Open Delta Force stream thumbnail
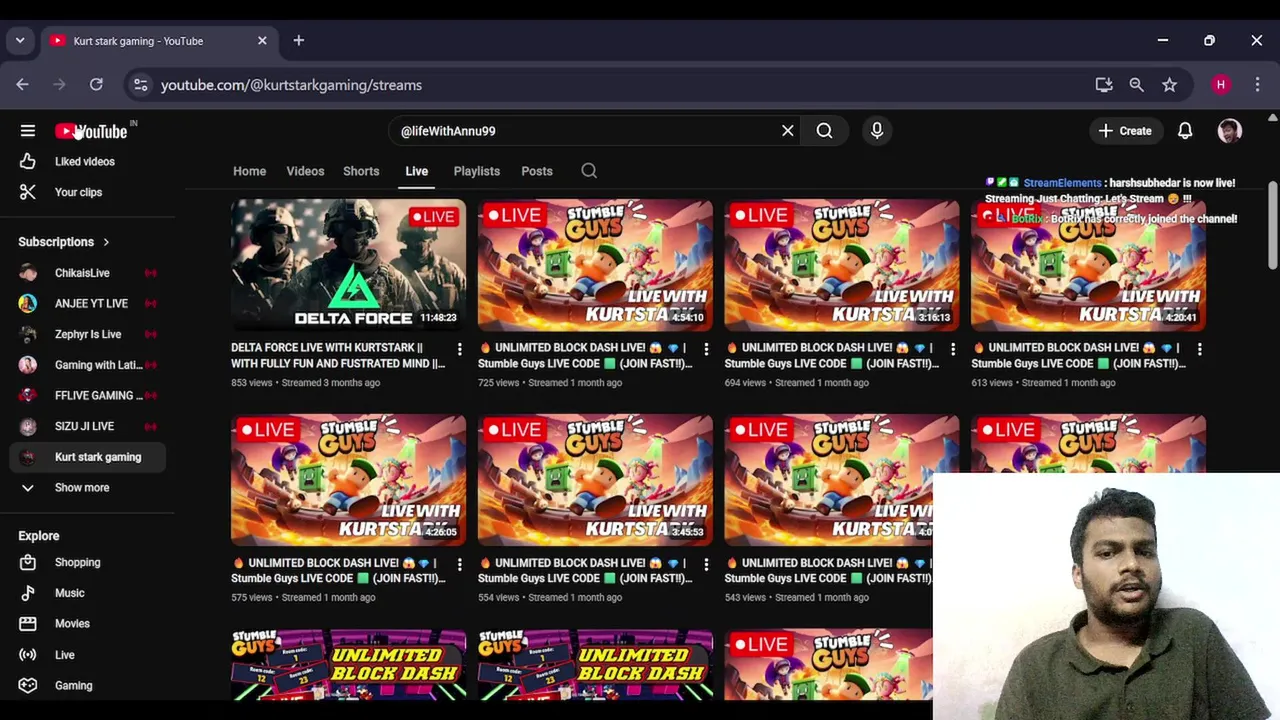The width and height of the screenshot is (1280, 720). [348, 265]
